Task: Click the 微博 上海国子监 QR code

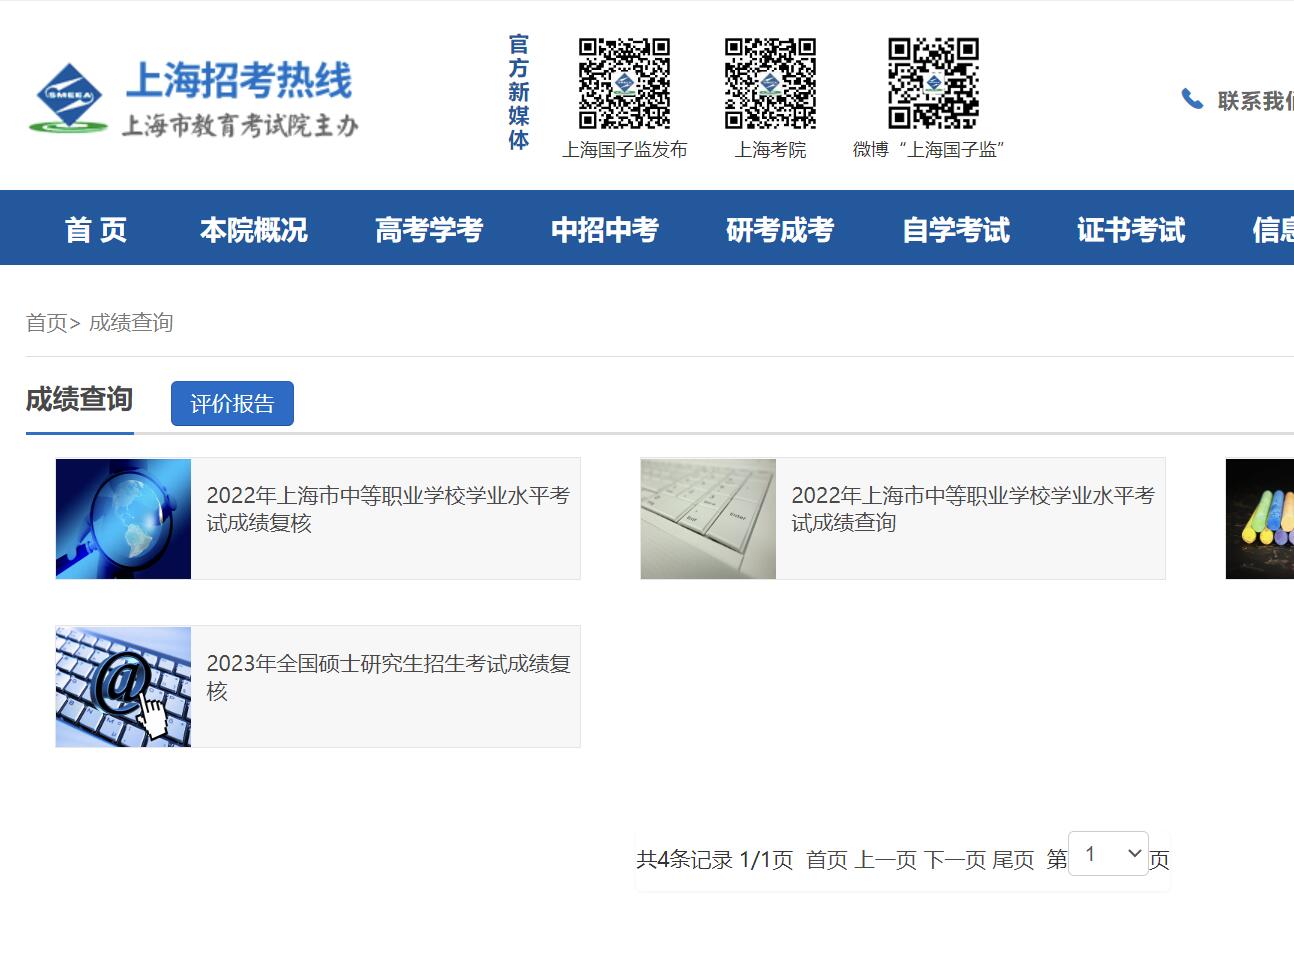Action: 933,83
